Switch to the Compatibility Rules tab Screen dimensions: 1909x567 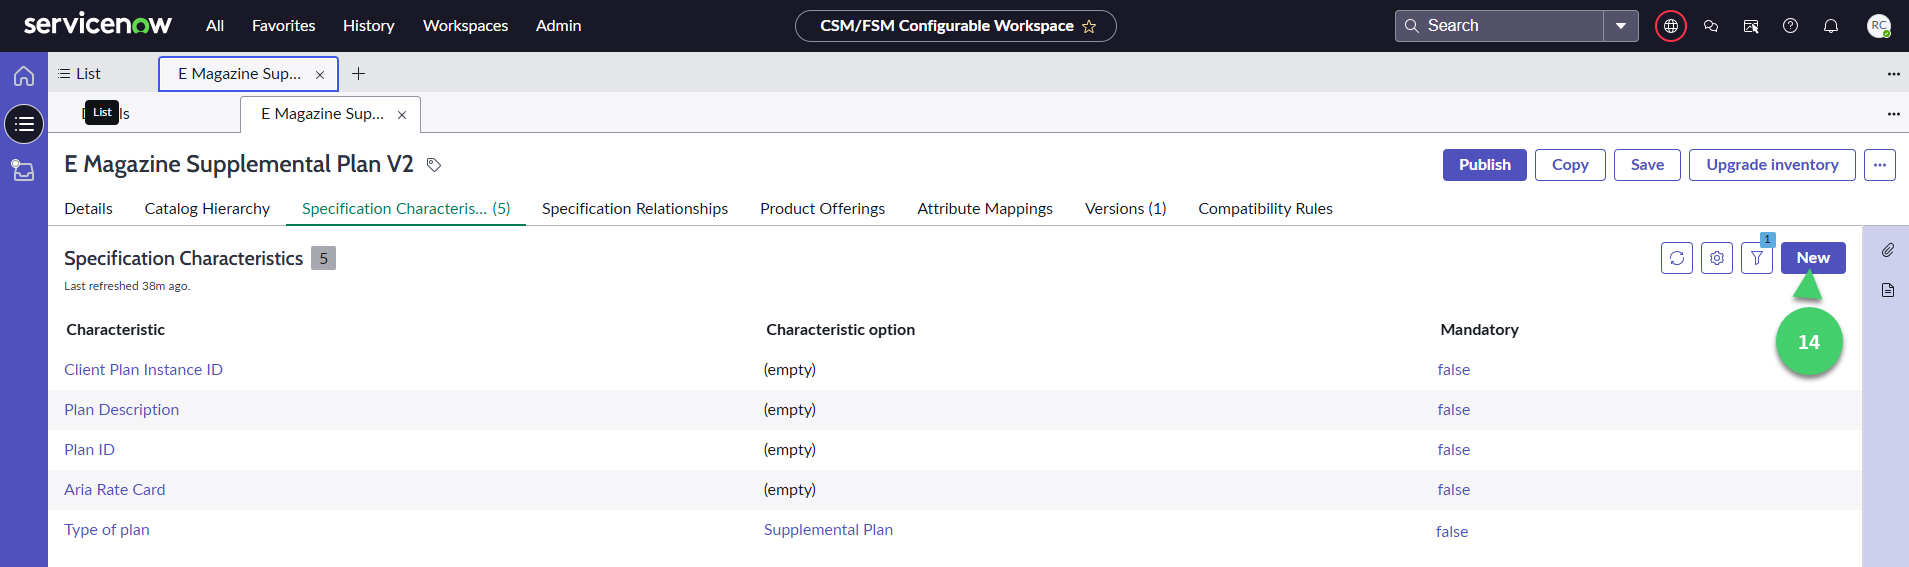tap(1266, 209)
